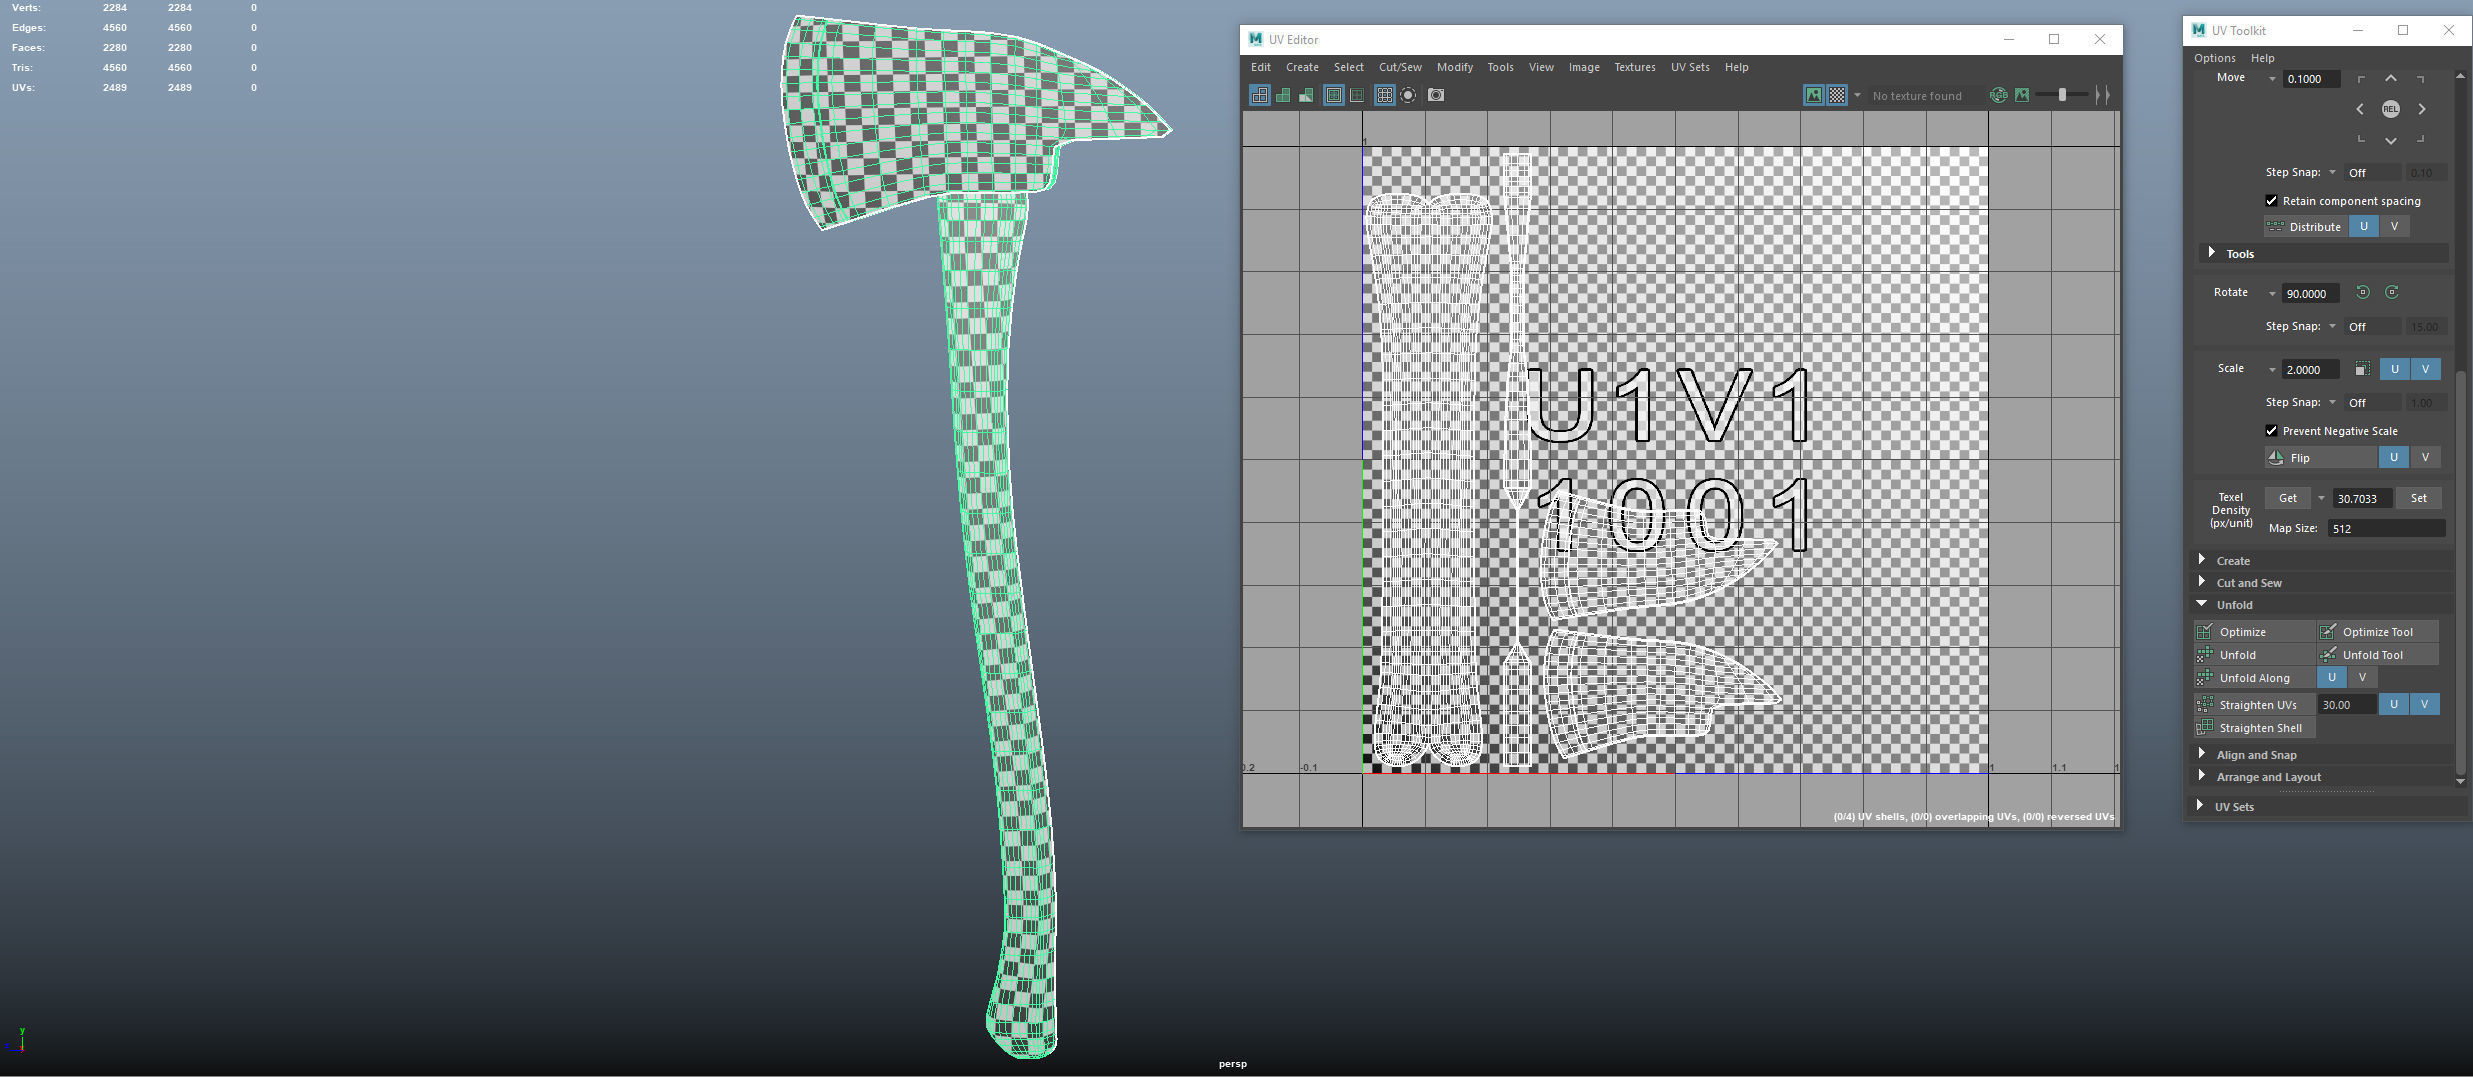Toggle Flip V direction button
This screenshot has width=2473, height=1077.
[2425, 457]
